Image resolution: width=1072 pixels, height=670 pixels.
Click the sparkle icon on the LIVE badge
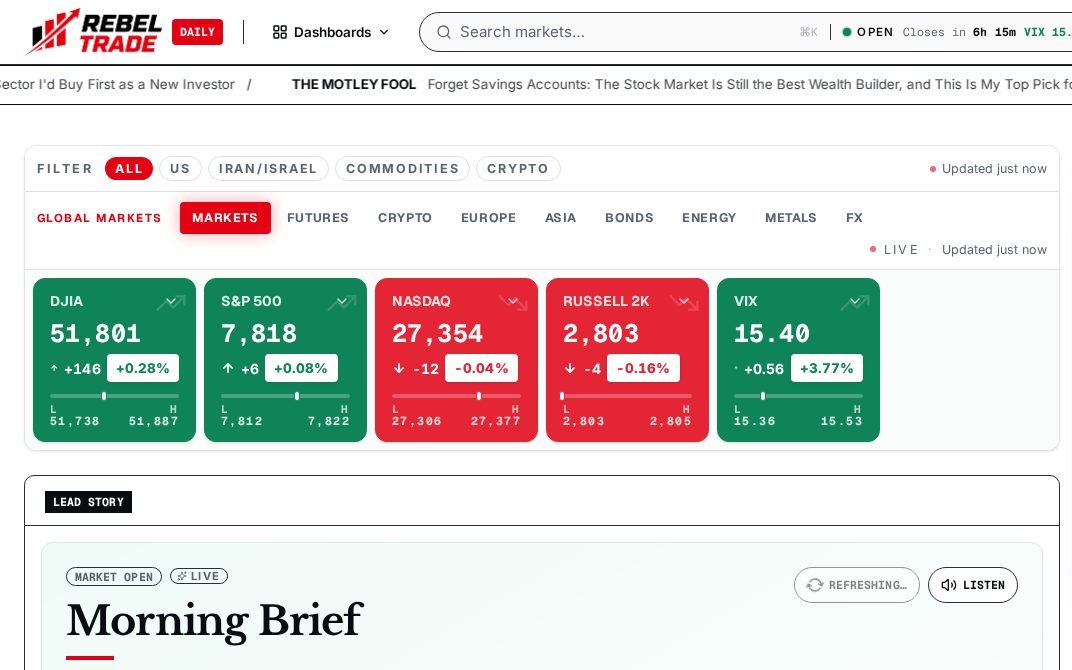tap(182, 576)
